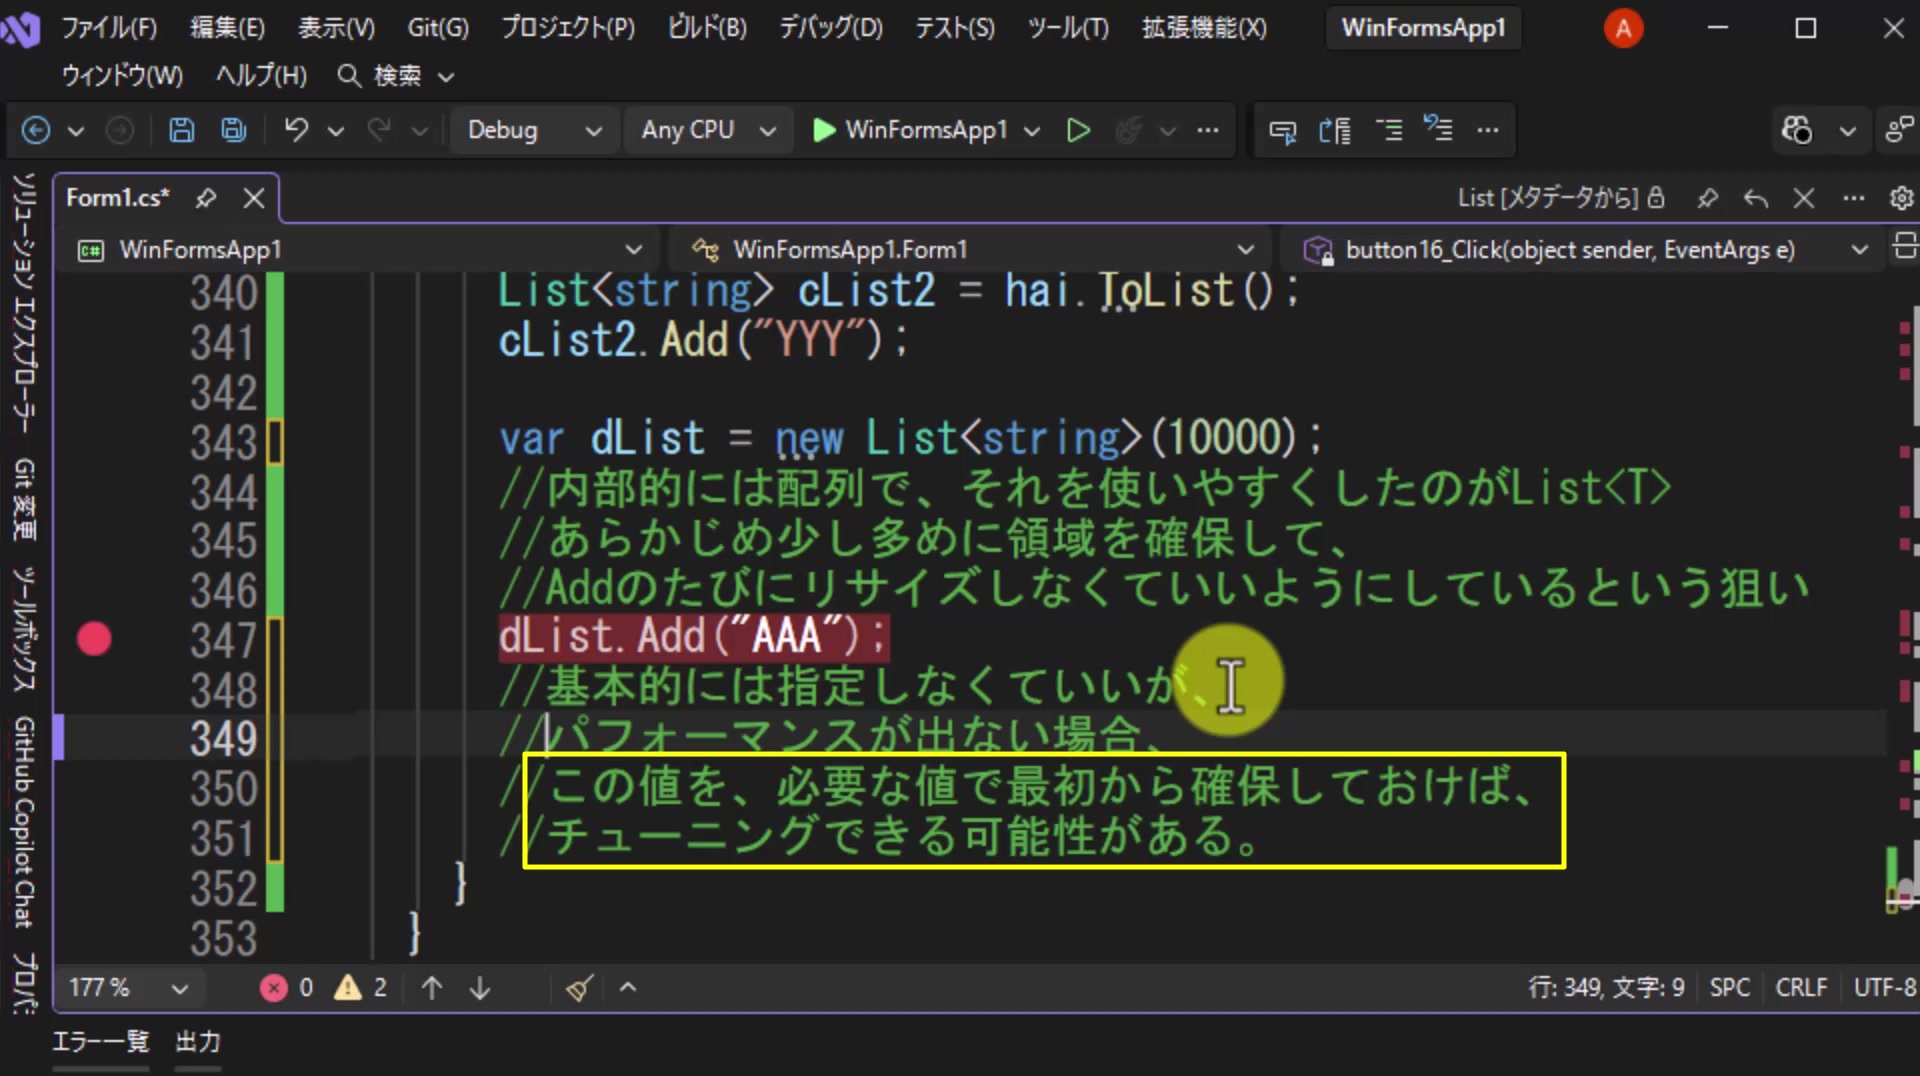Toggle the breakpoint on line 347
The height and width of the screenshot is (1076, 1920).
click(94, 639)
